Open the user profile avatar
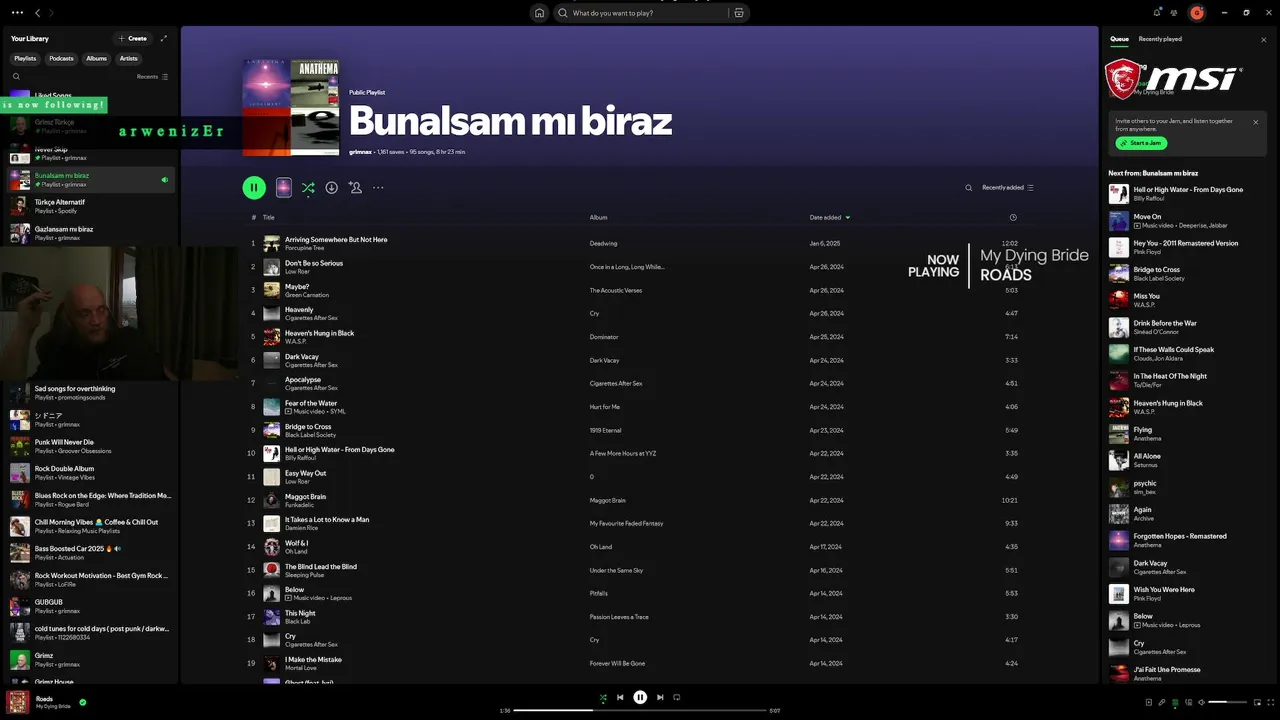Viewport: 1280px width, 720px height. pyautogui.click(x=1197, y=13)
